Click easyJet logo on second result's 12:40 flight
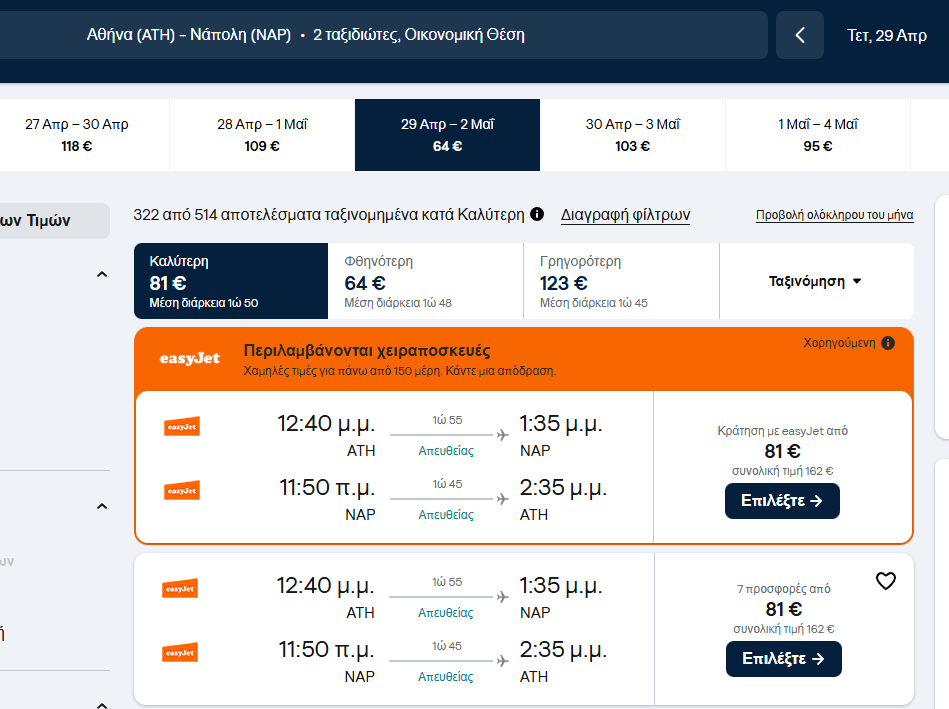The width and height of the screenshot is (949, 709). point(180,589)
